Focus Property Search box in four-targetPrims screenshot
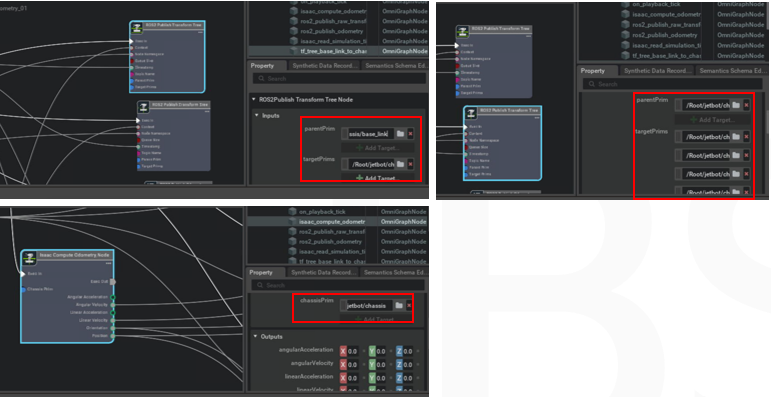Viewport: 771px width, 397px height. pos(673,84)
